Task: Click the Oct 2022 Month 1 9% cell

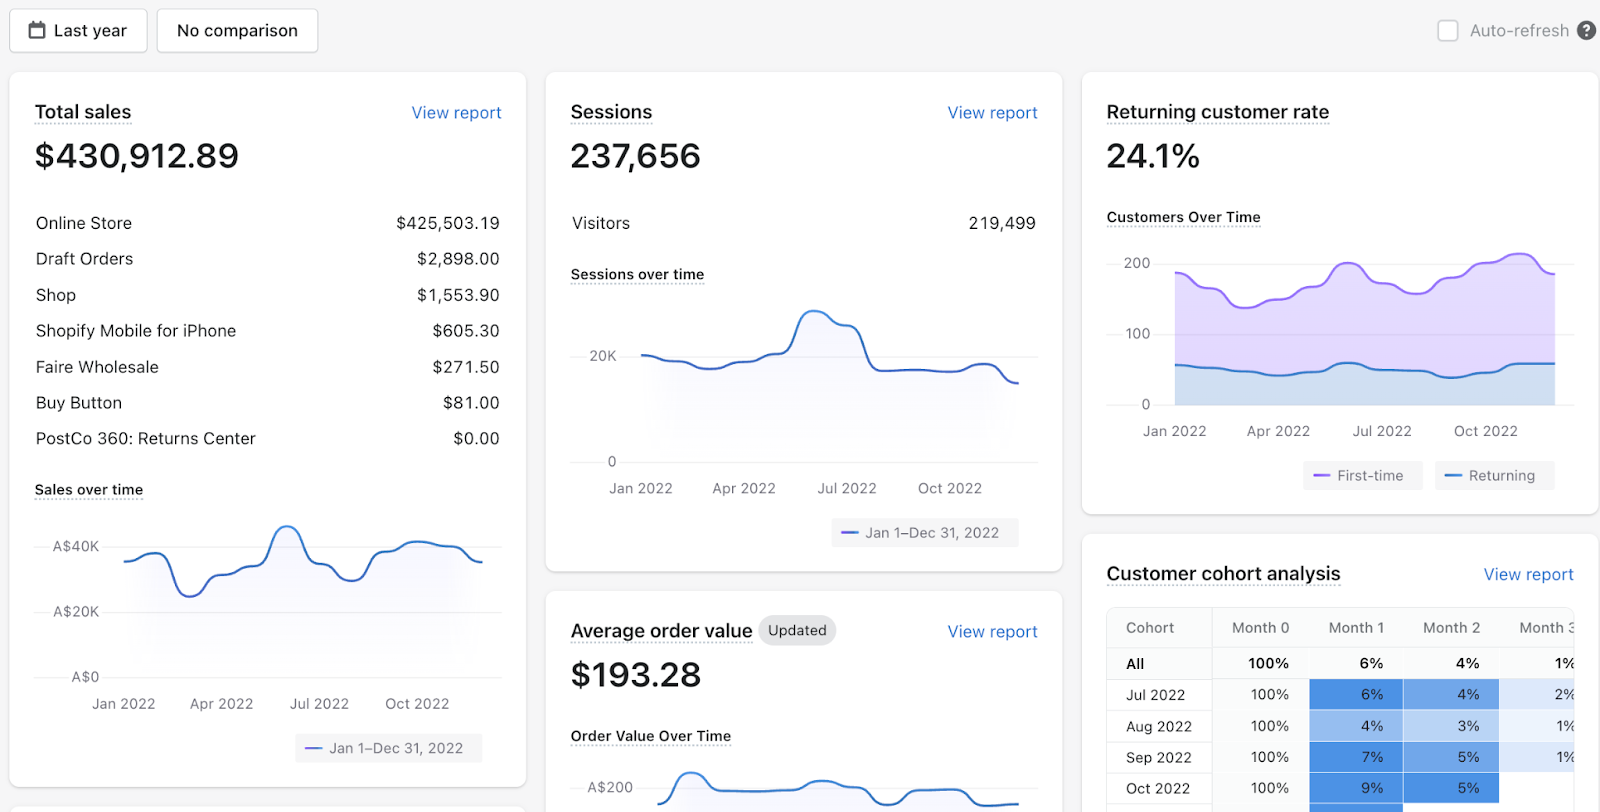Action: pos(1356,788)
